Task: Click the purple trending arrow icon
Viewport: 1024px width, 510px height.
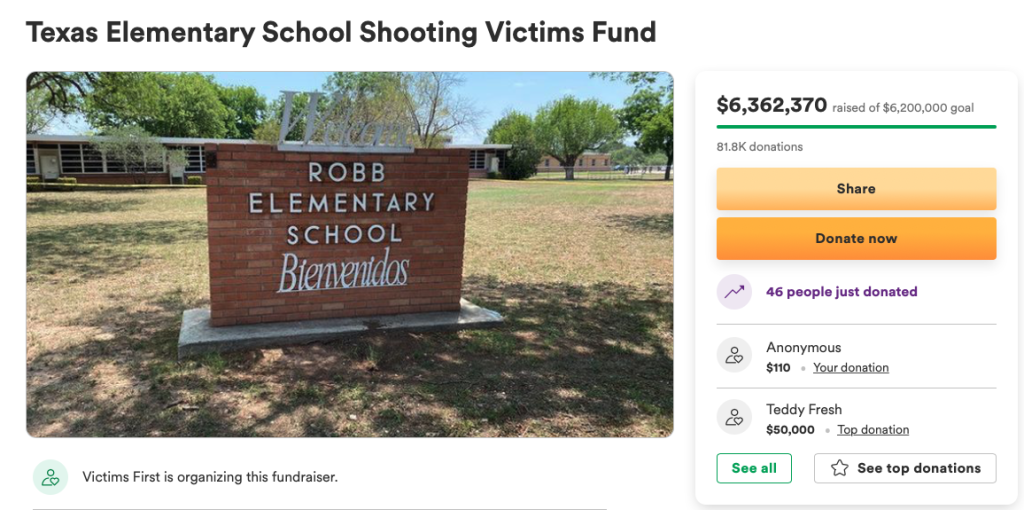Action: [x=734, y=291]
